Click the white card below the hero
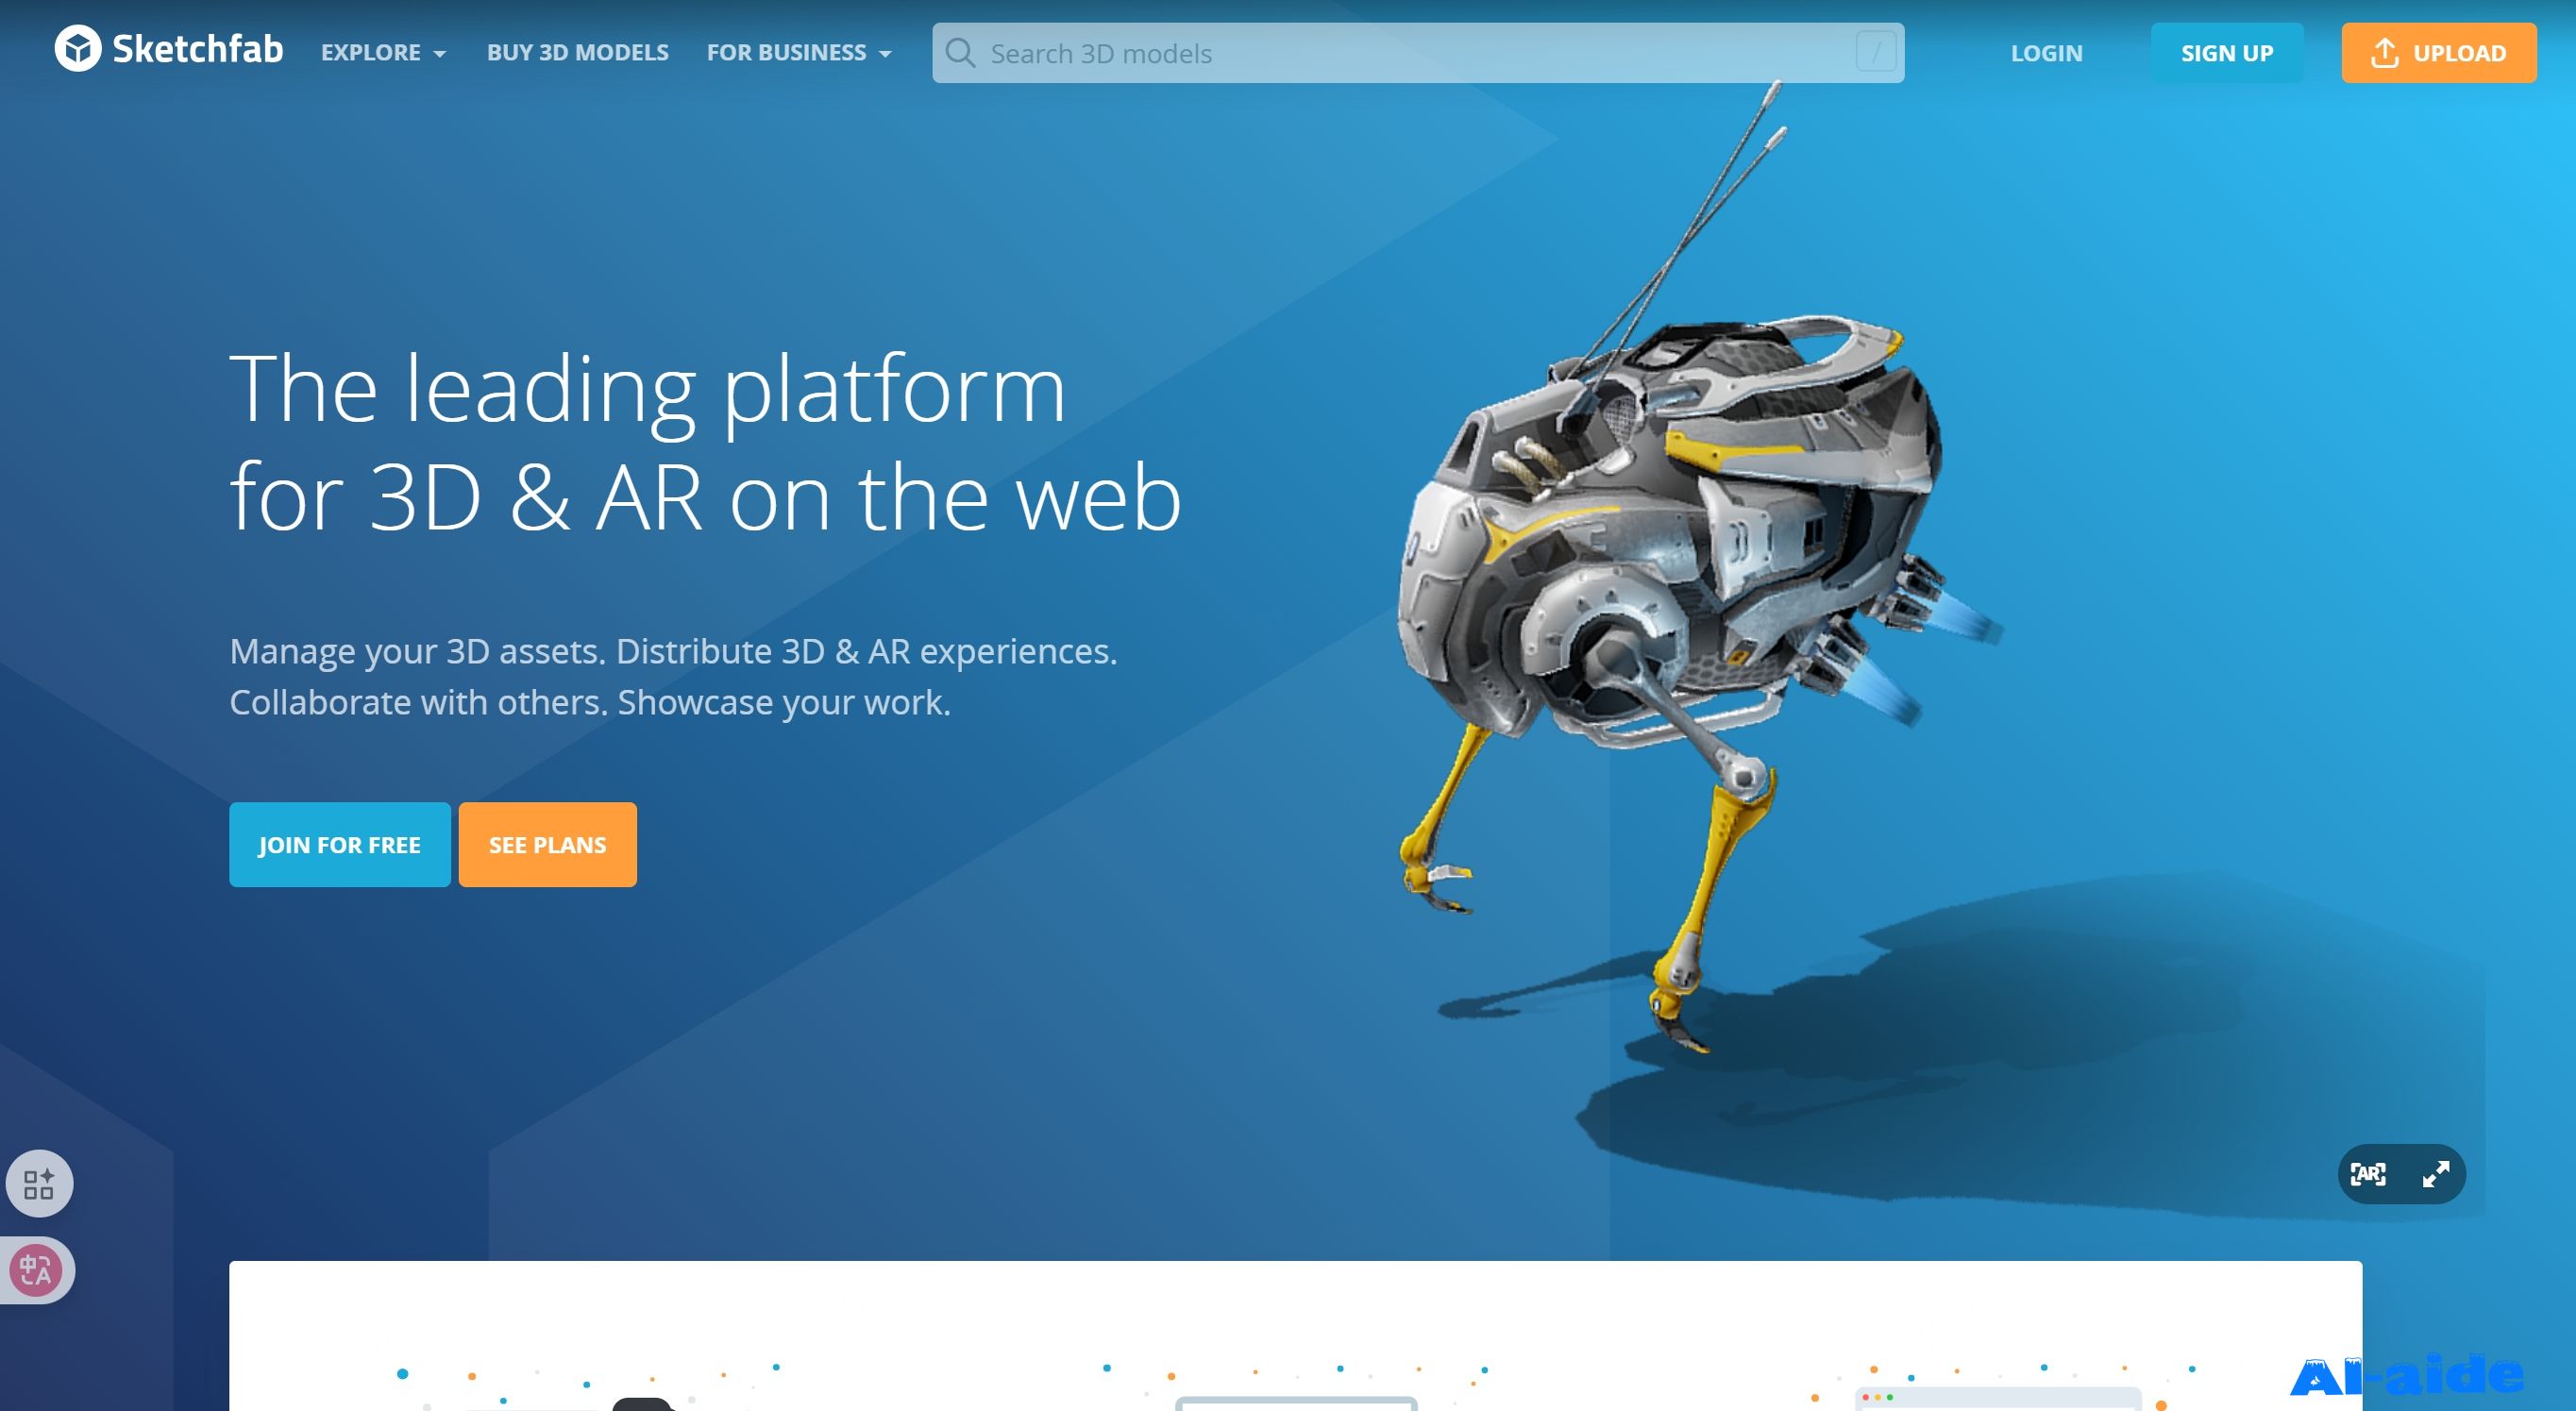2576x1411 pixels. coord(1295,1320)
